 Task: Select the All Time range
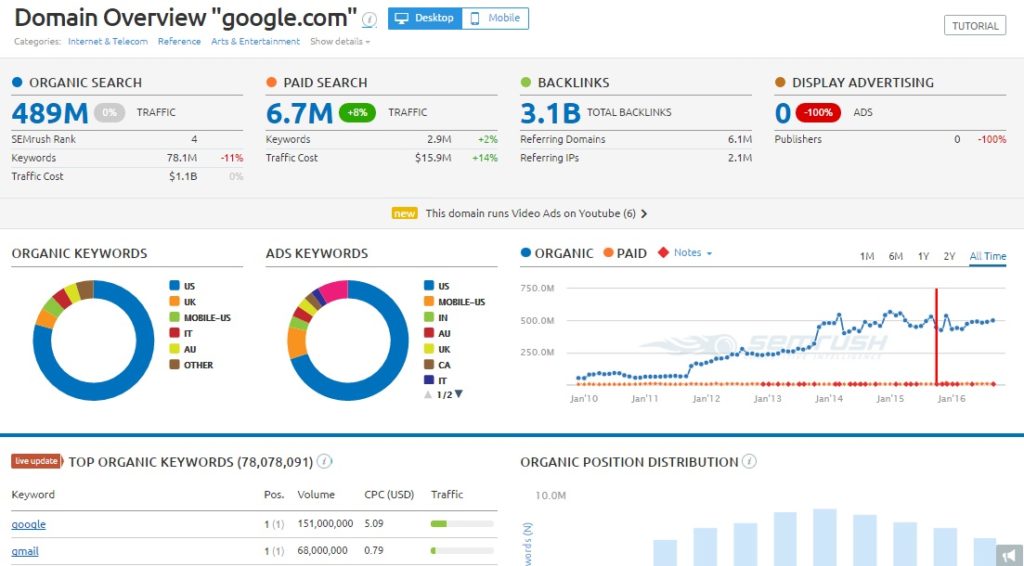tap(987, 256)
